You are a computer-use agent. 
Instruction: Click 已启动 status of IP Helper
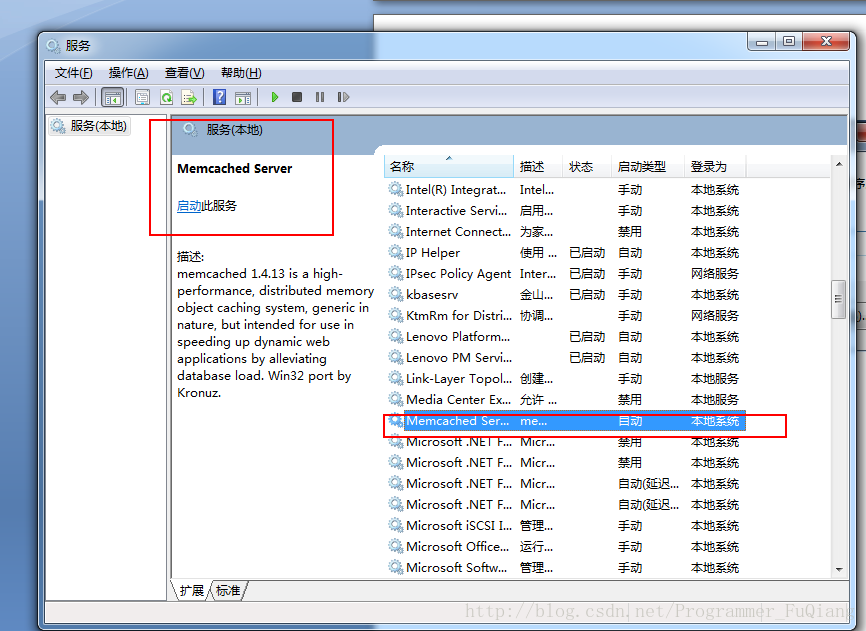pos(587,253)
